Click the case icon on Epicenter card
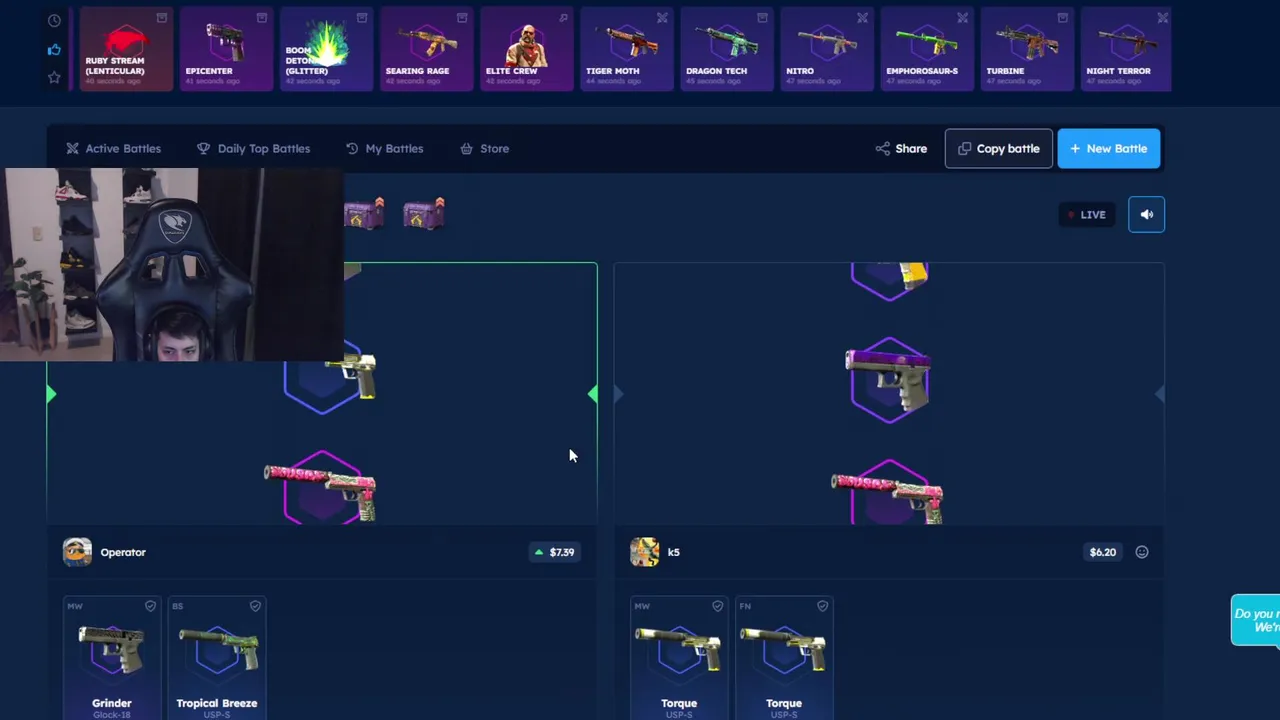This screenshot has width=1280, height=720. 262,18
